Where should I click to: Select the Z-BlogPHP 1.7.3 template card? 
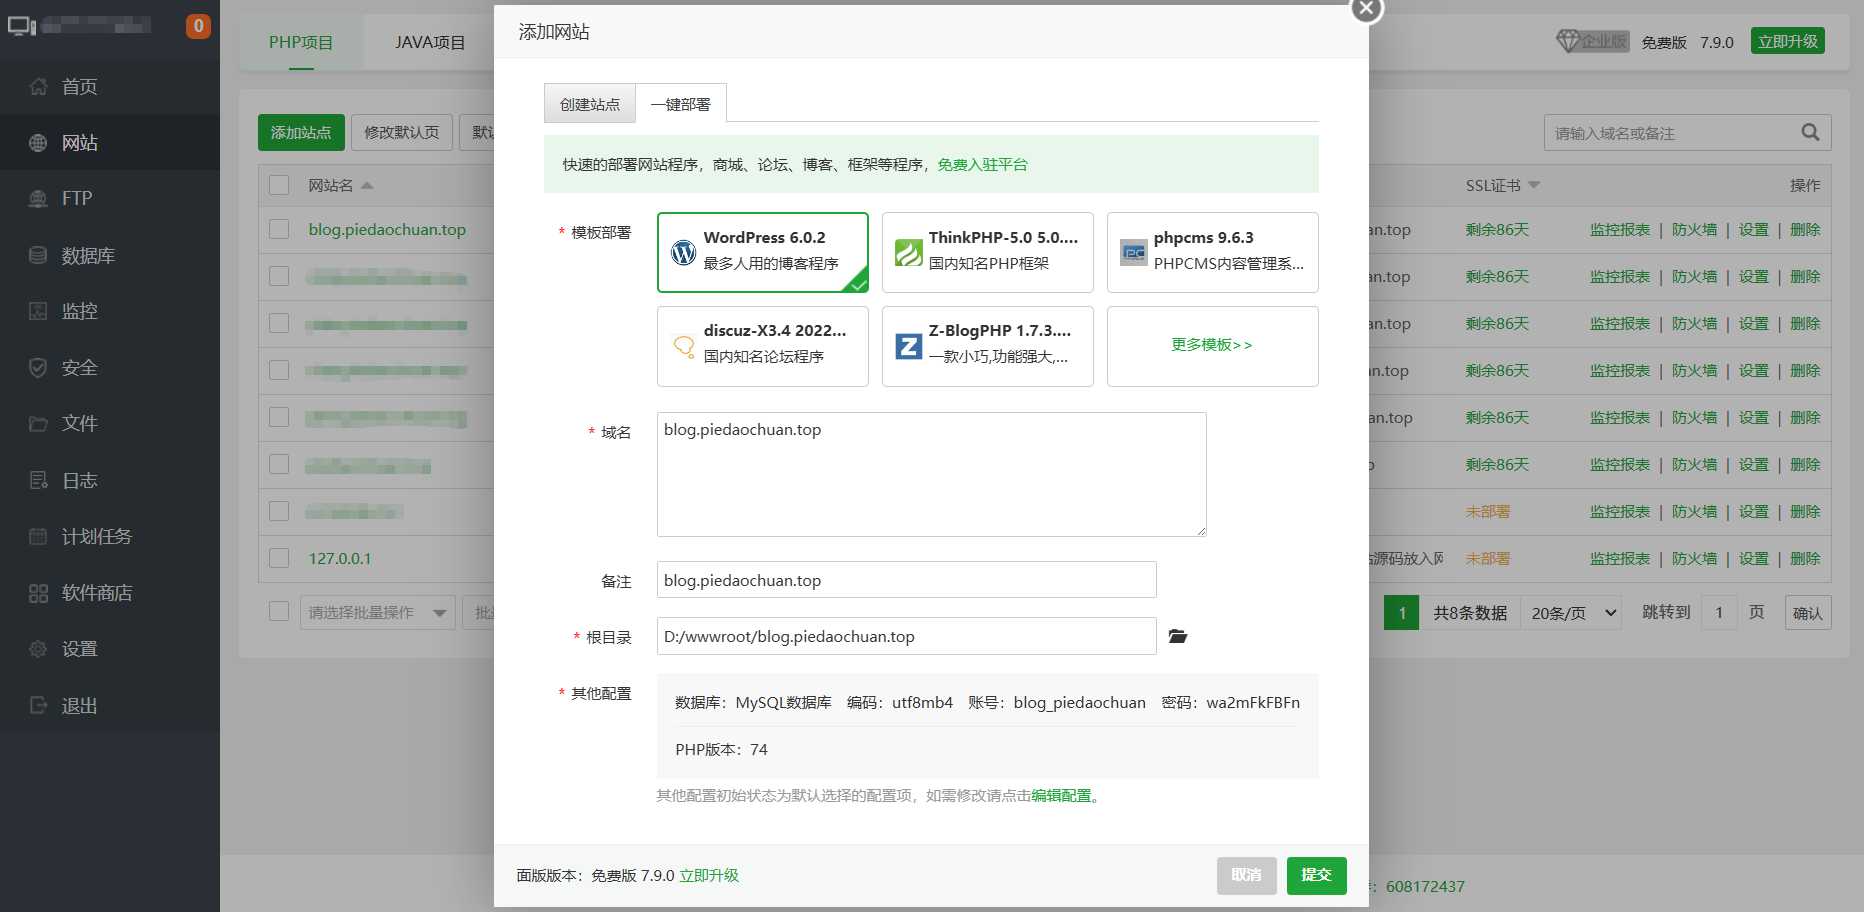coord(988,346)
